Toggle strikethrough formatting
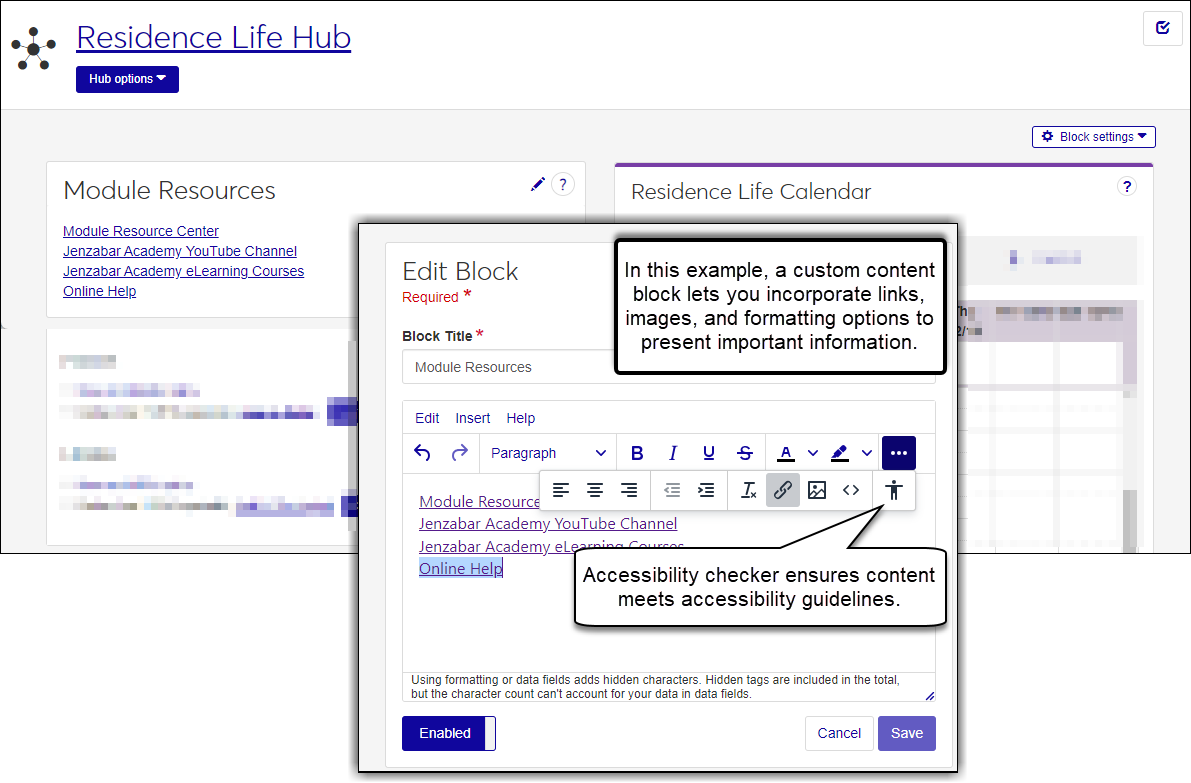This screenshot has width=1191, height=783. tap(744, 453)
